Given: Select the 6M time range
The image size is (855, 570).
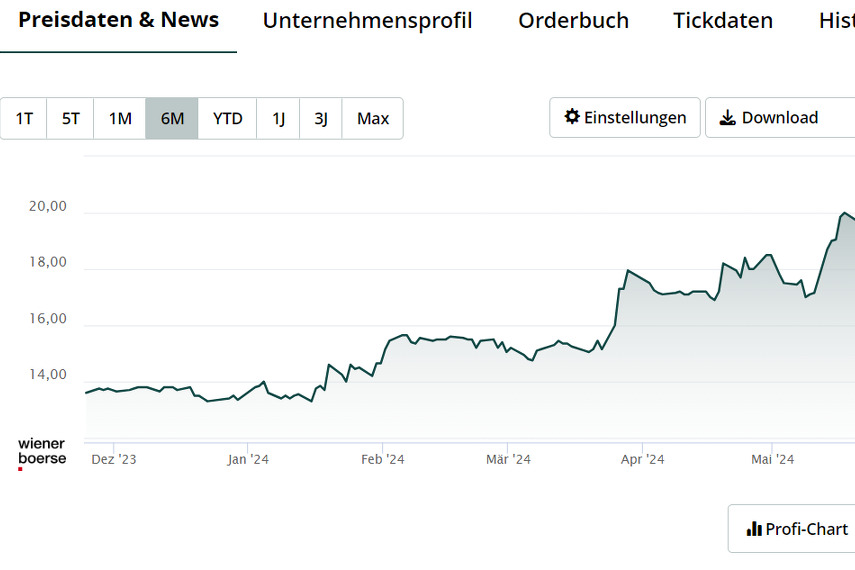Looking at the screenshot, I should tap(172, 118).
